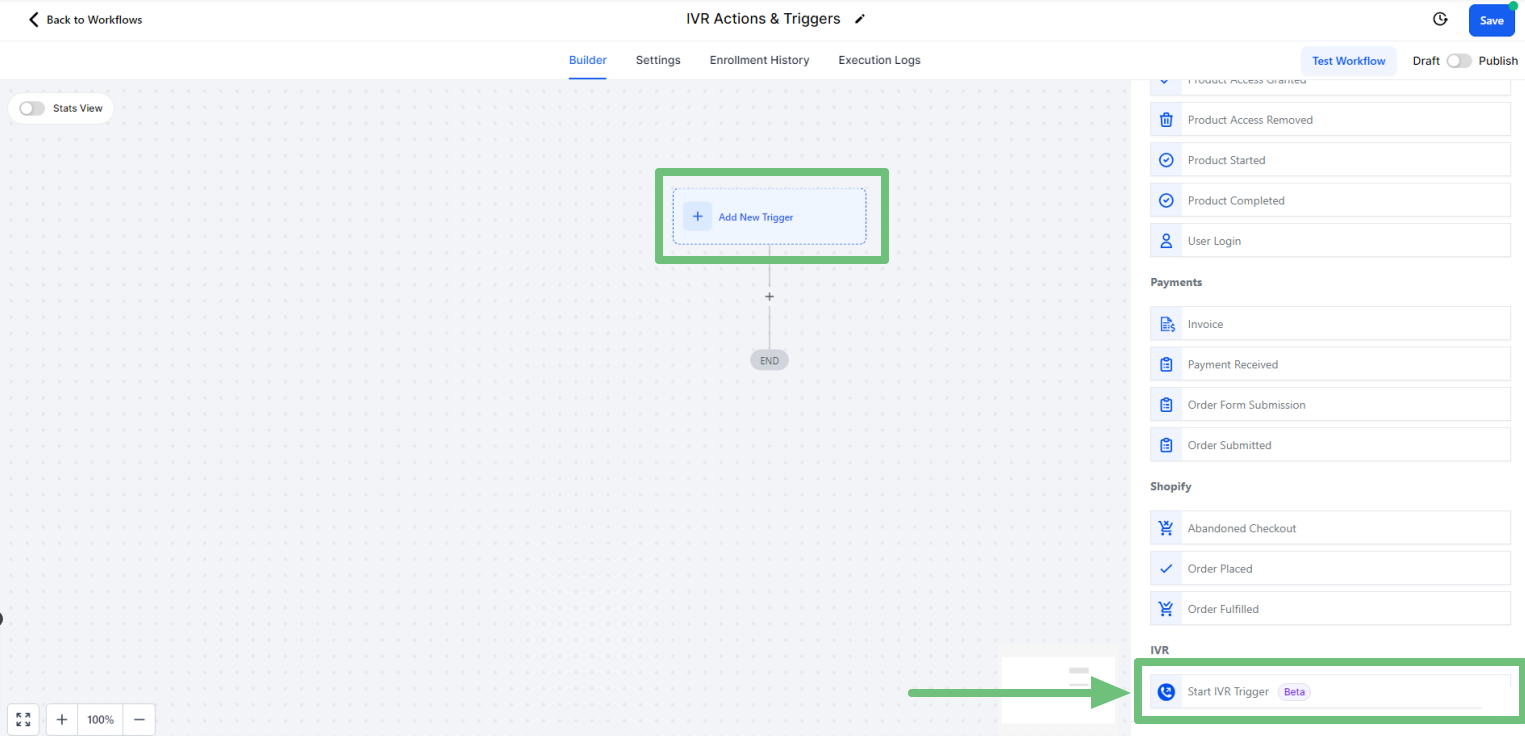1525x736 pixels.
Task: Toggle Draft/Publish switch
Action: [x=1459, y=61]
